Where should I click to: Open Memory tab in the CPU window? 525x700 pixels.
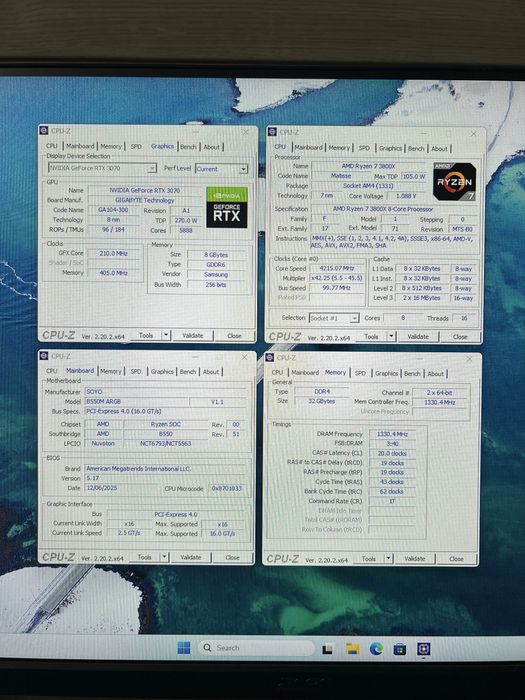(x=339, y=148)
